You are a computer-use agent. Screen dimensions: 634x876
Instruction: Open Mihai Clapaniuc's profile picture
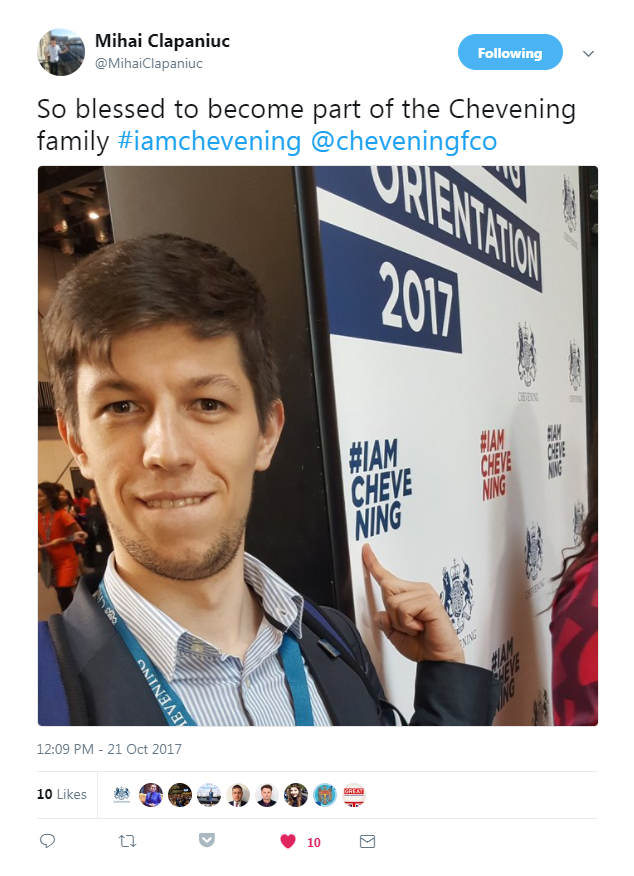pos(61,52)
